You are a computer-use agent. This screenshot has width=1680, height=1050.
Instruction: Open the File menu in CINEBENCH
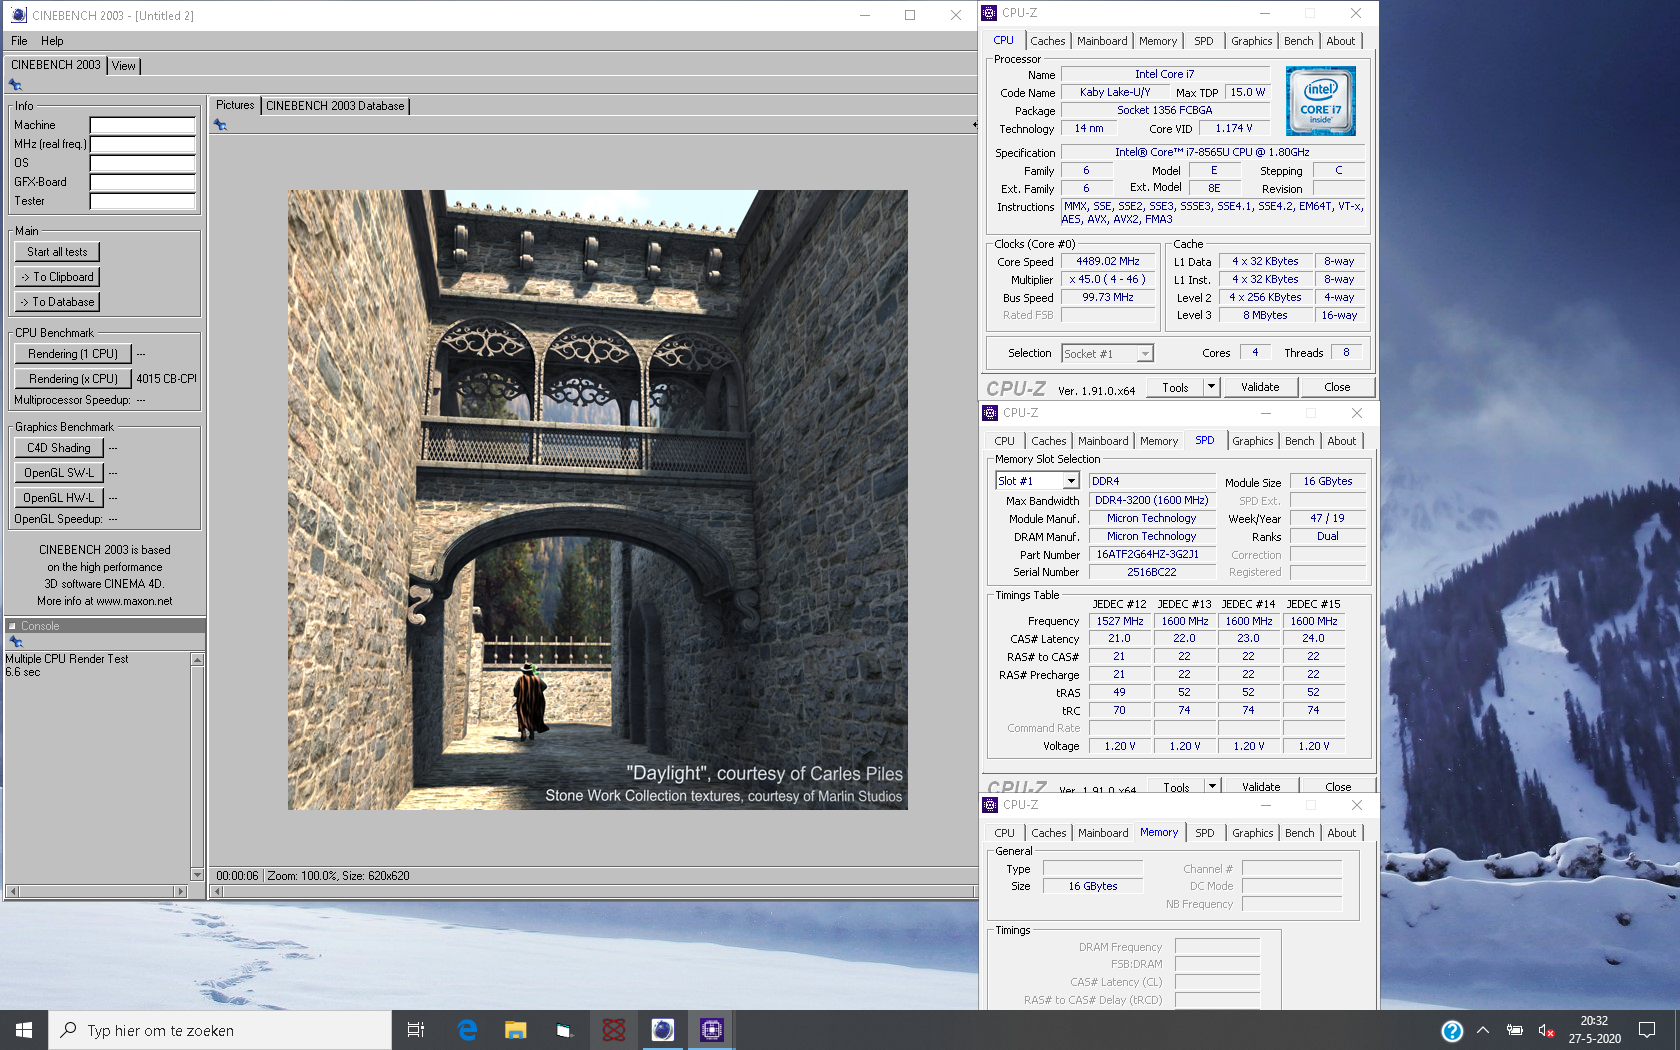[19, 41]
